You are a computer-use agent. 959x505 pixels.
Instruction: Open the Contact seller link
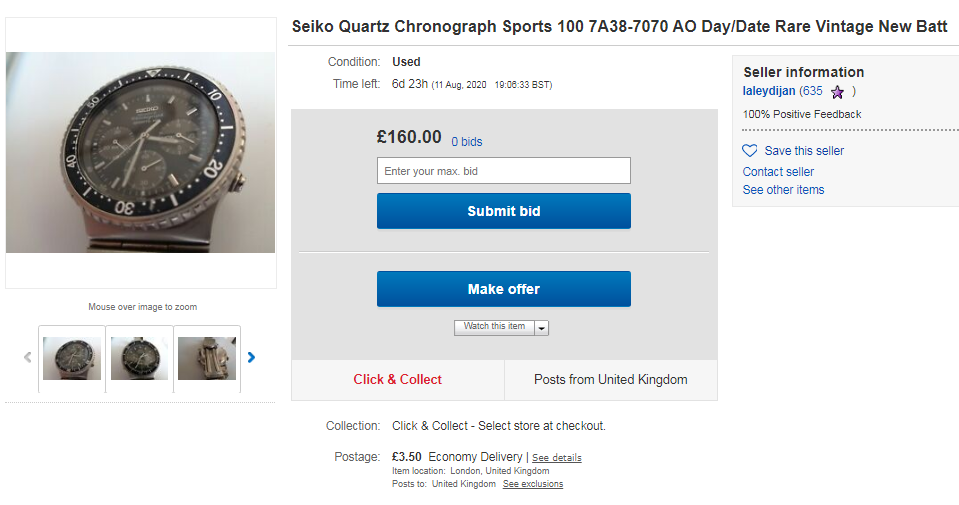778,172
